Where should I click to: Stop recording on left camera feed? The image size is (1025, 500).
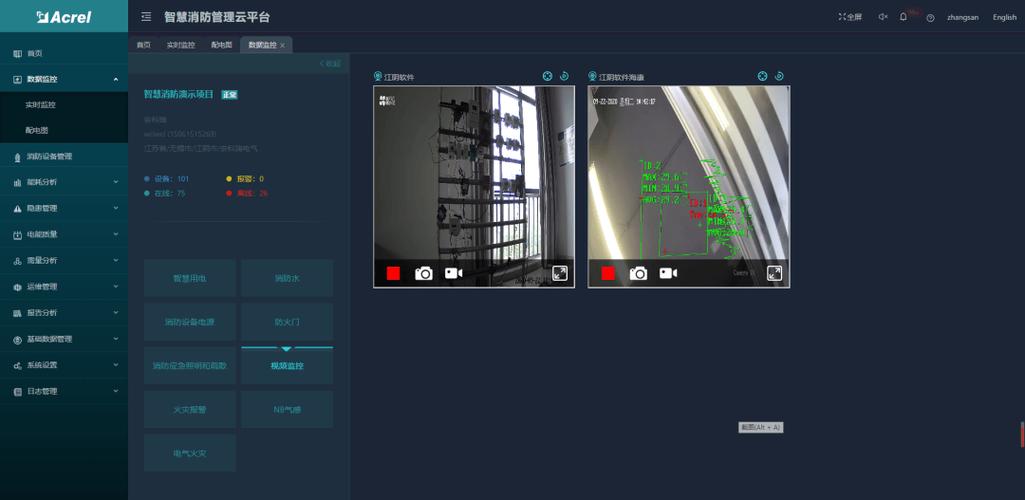pyautogui.click(x=394, y=273)
